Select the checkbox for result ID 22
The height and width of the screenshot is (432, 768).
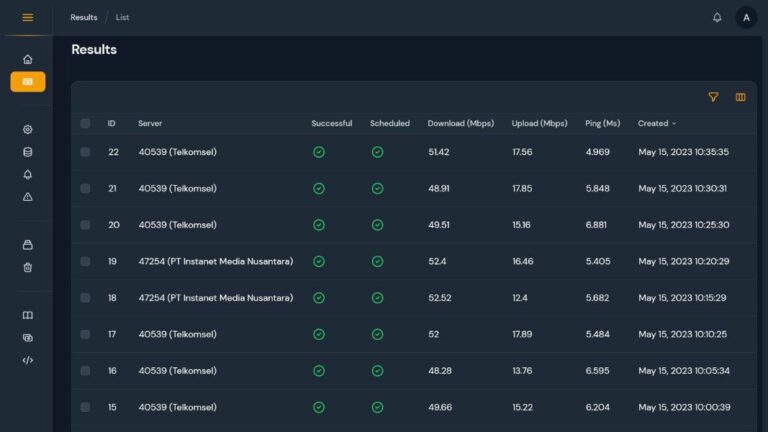[x=85, y=152]
